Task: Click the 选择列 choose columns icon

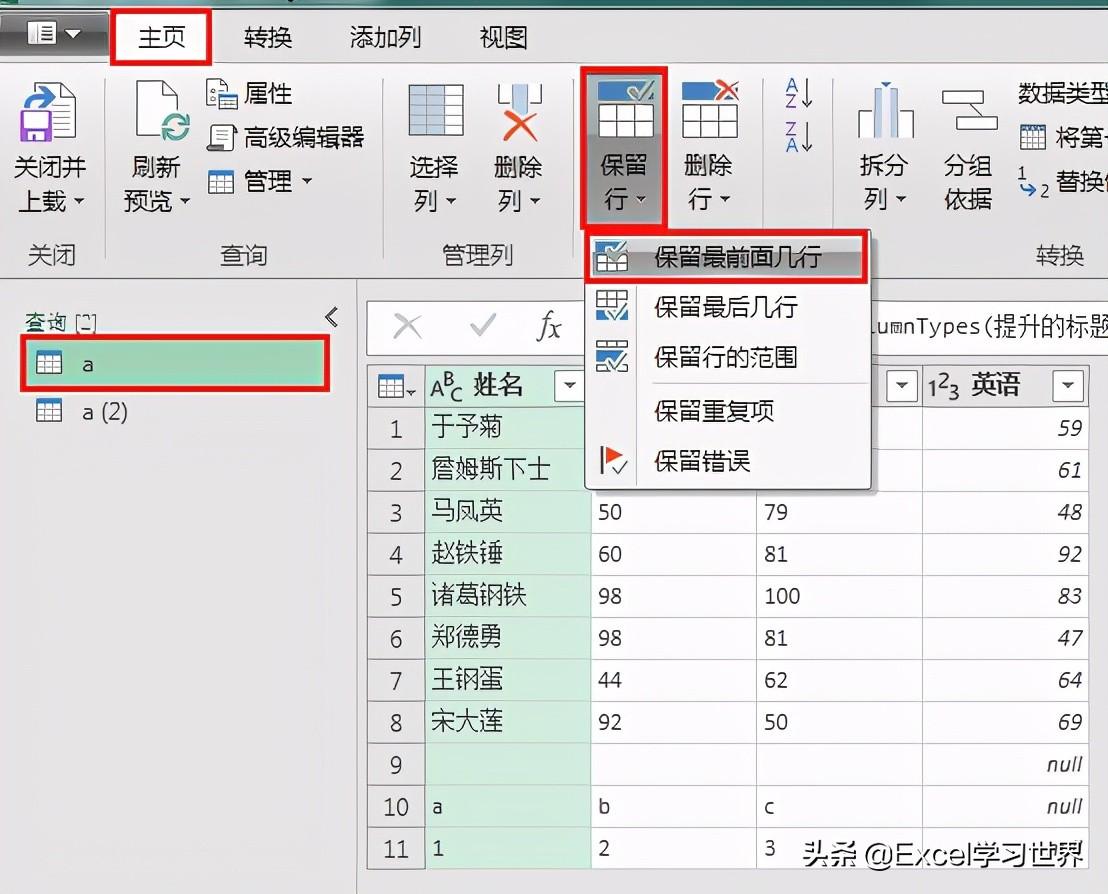Action: [435, 112]
